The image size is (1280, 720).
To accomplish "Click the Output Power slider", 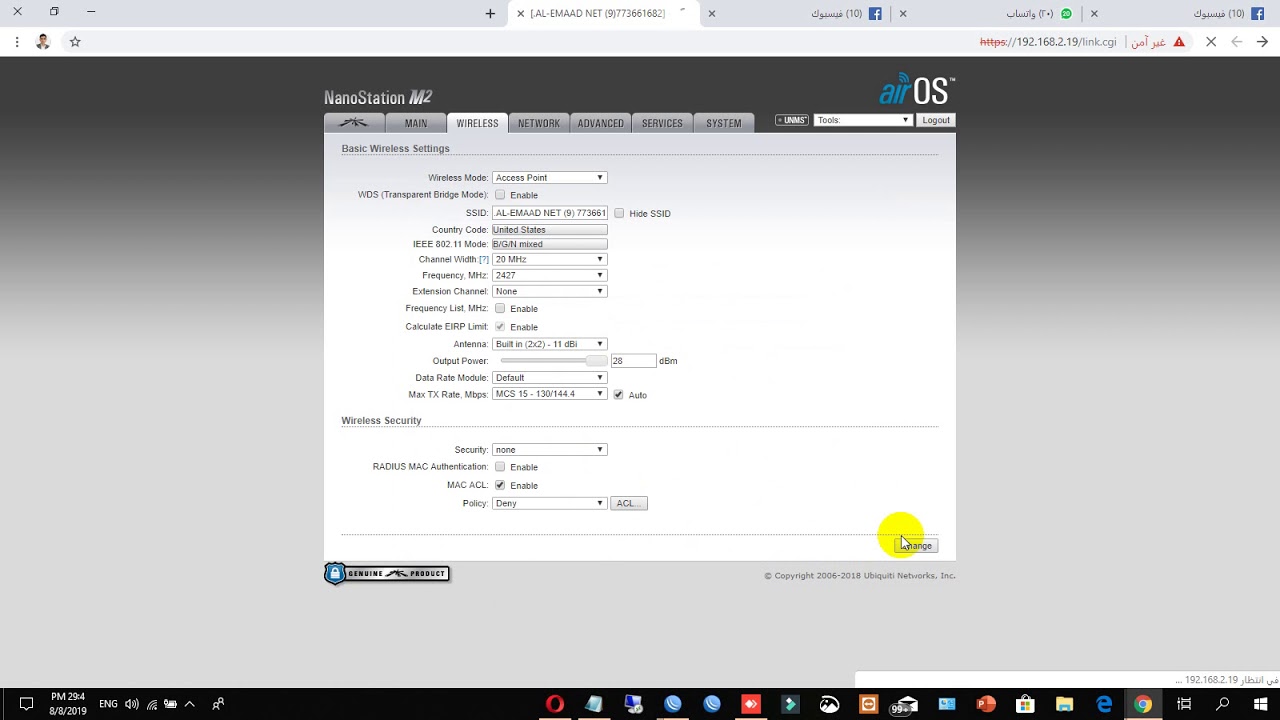I will (x=553, y=360).
